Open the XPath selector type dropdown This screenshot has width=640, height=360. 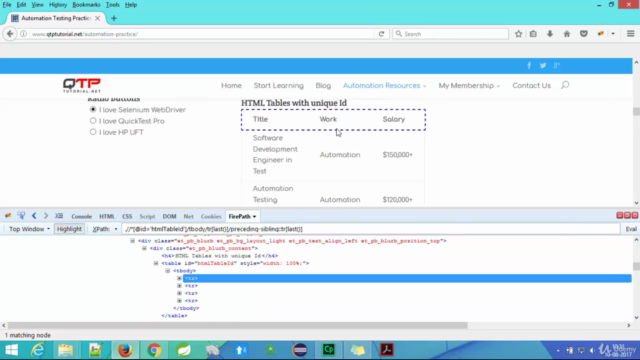[x=104, y=229]
